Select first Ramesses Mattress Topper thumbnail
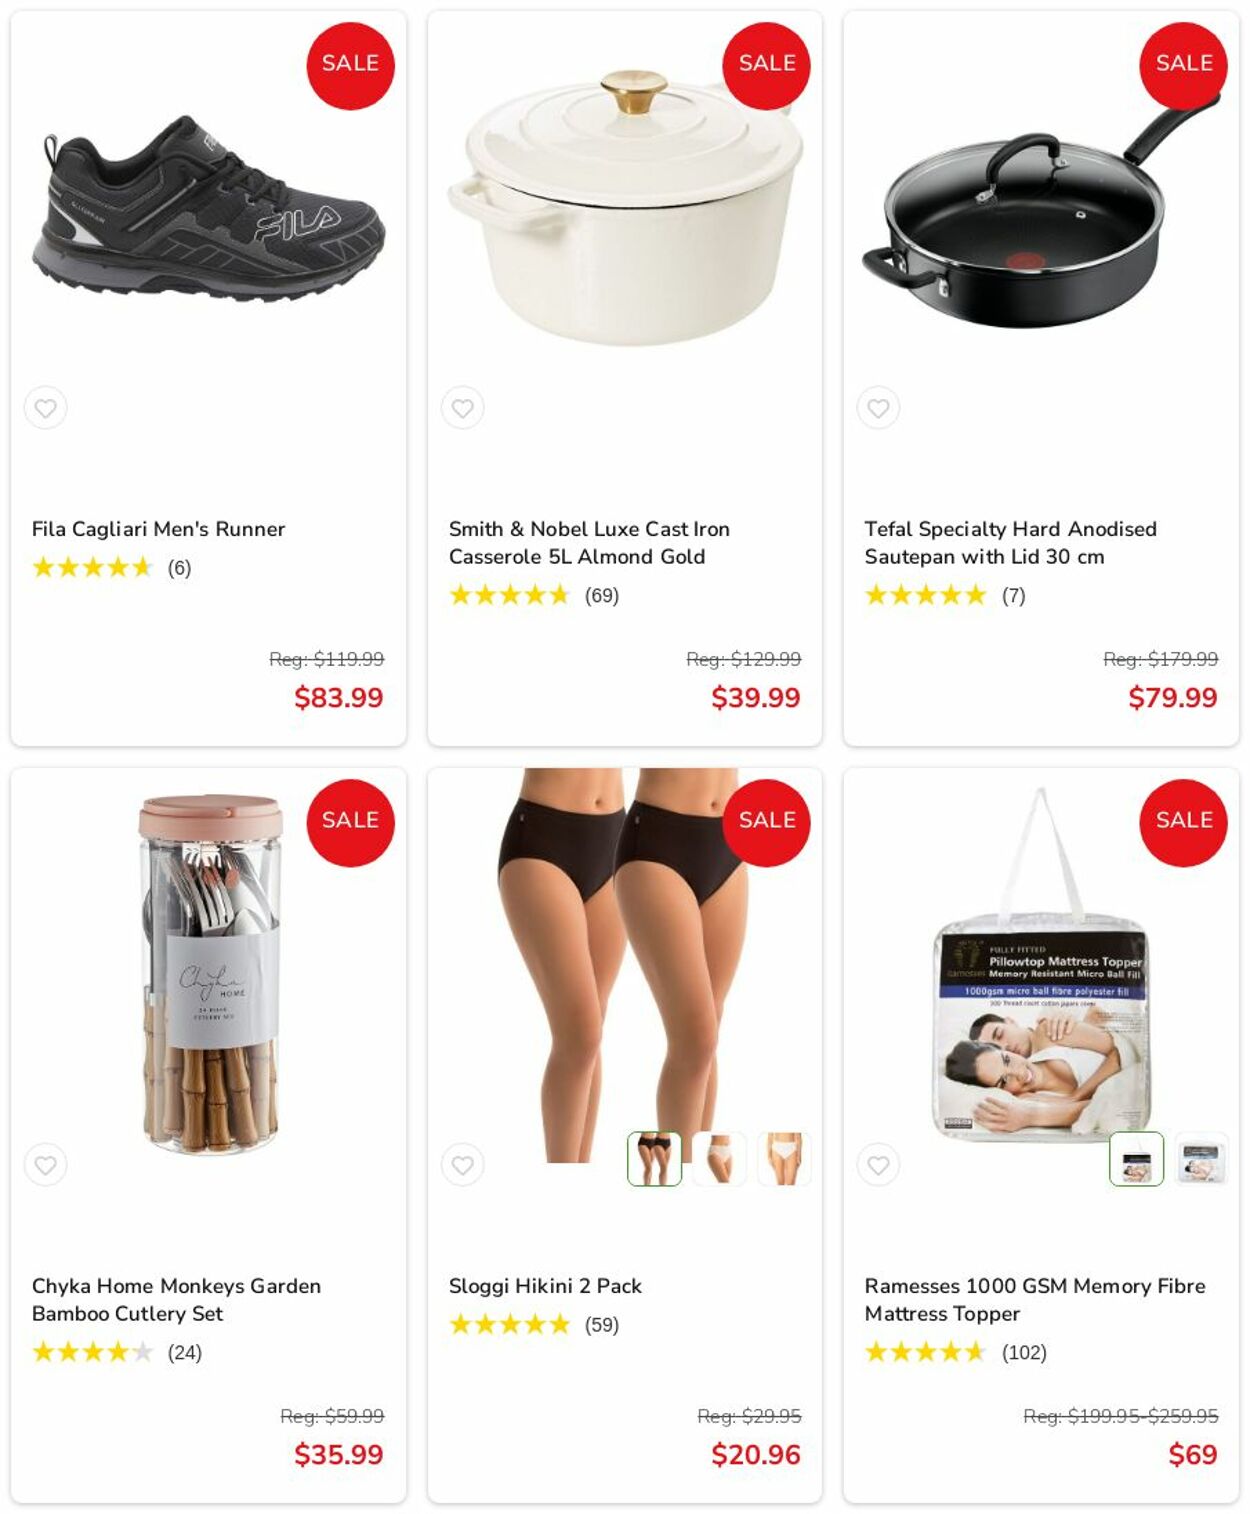The width and height of the screenshot is (1250, 1514). coord(1137,1159)
